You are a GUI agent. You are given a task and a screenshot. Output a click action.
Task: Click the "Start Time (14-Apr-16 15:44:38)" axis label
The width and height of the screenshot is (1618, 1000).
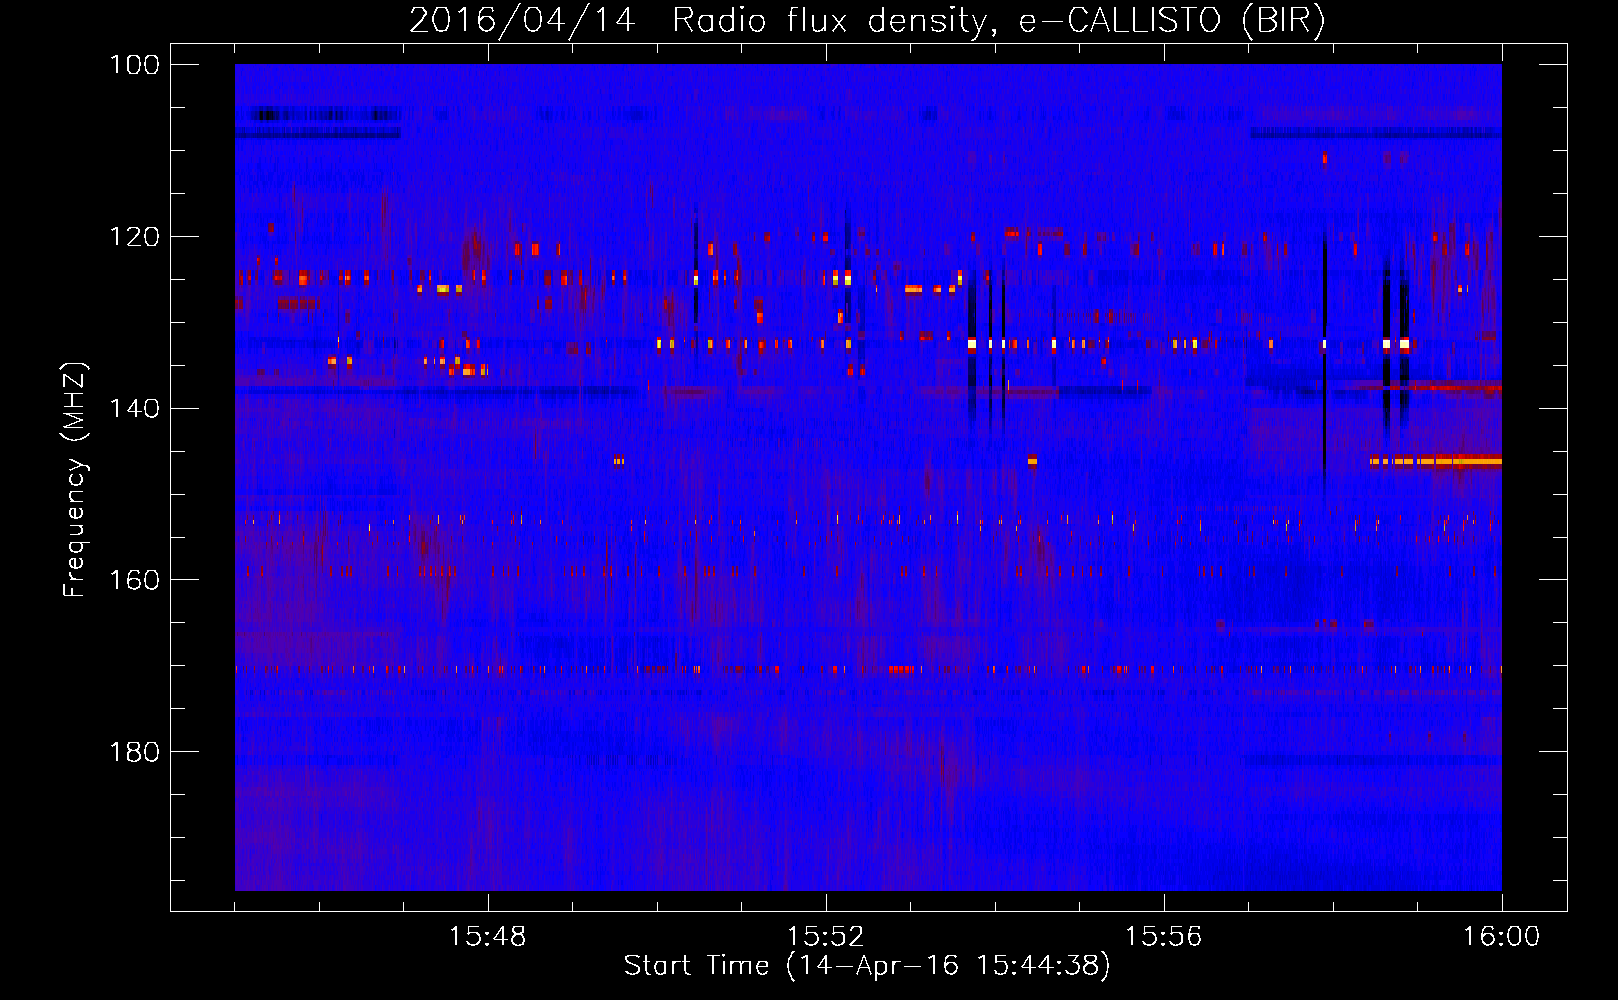point(867,966)
